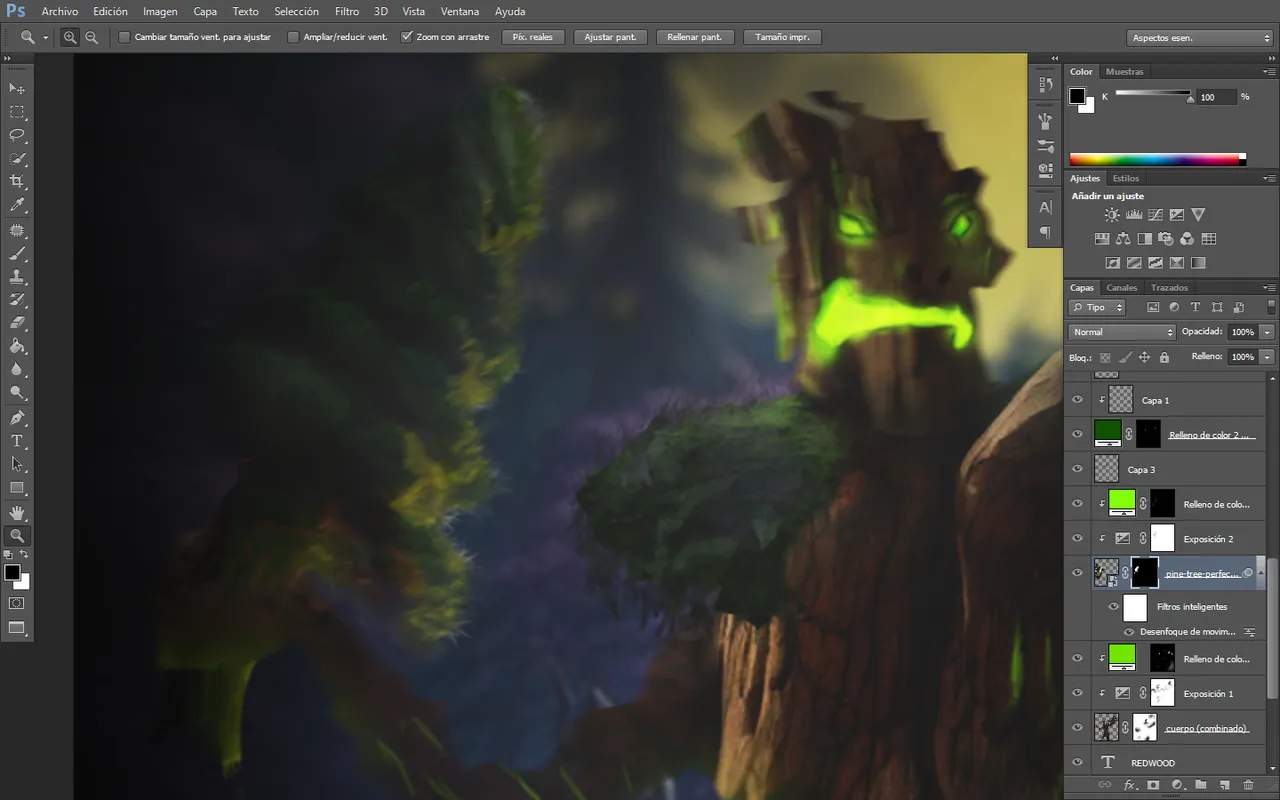Switch to the Canales tab
This screenshot has height=800, width=1280.
(1121, 288)
